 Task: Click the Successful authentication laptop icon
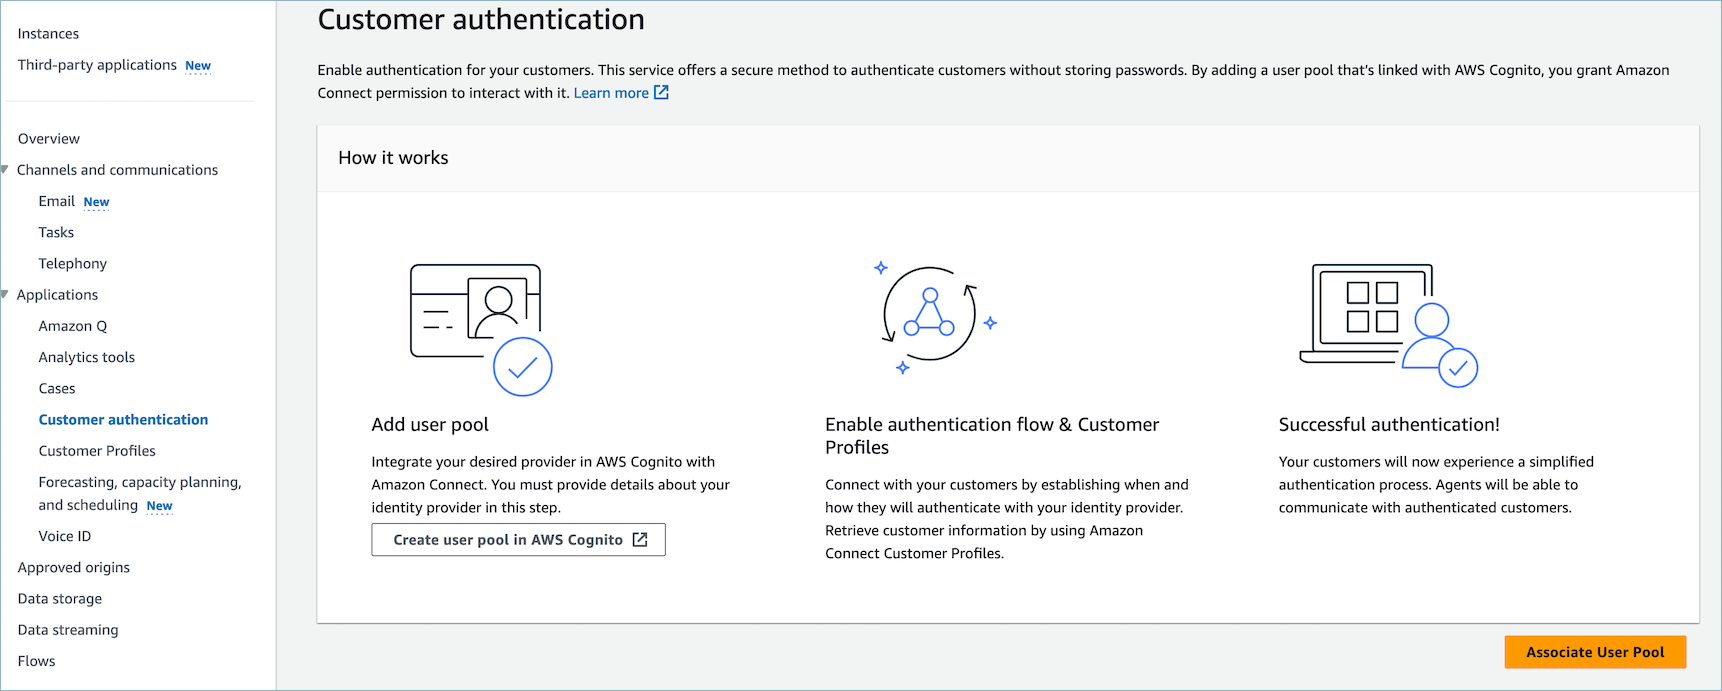tap(1388, 325)
